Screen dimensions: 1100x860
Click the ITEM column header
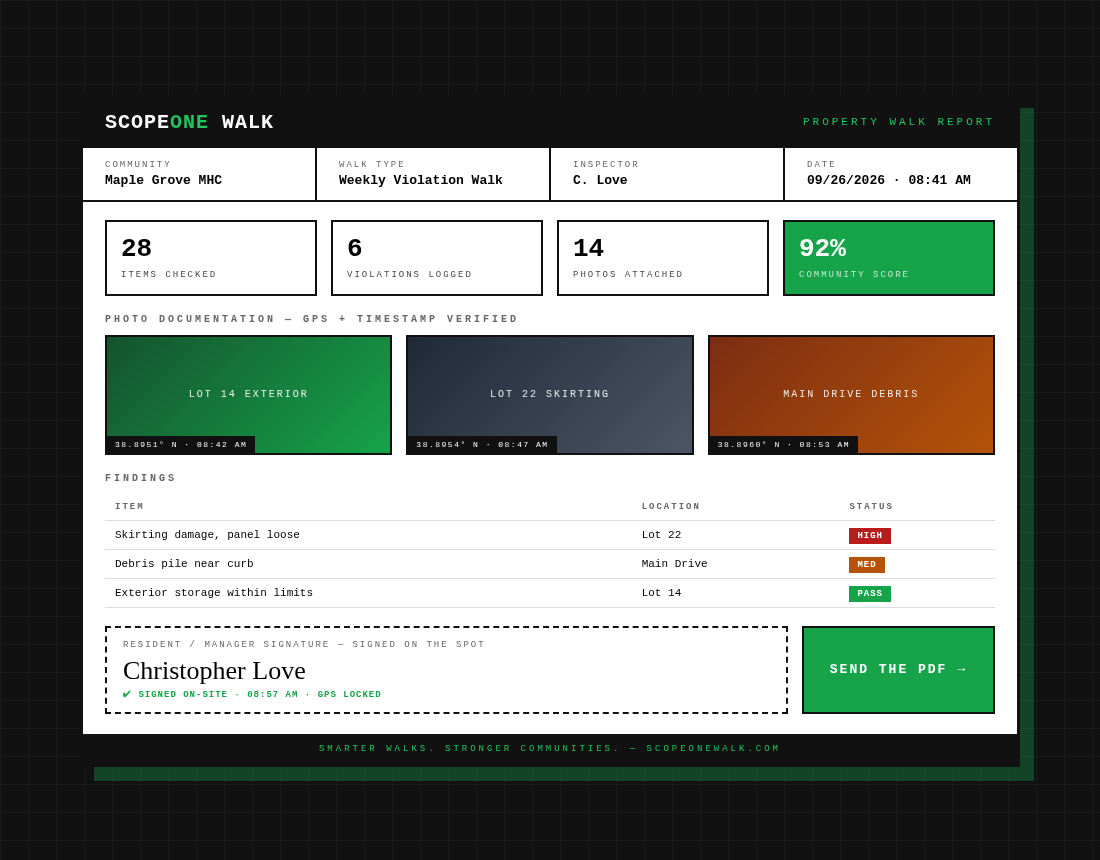(130, 506)
